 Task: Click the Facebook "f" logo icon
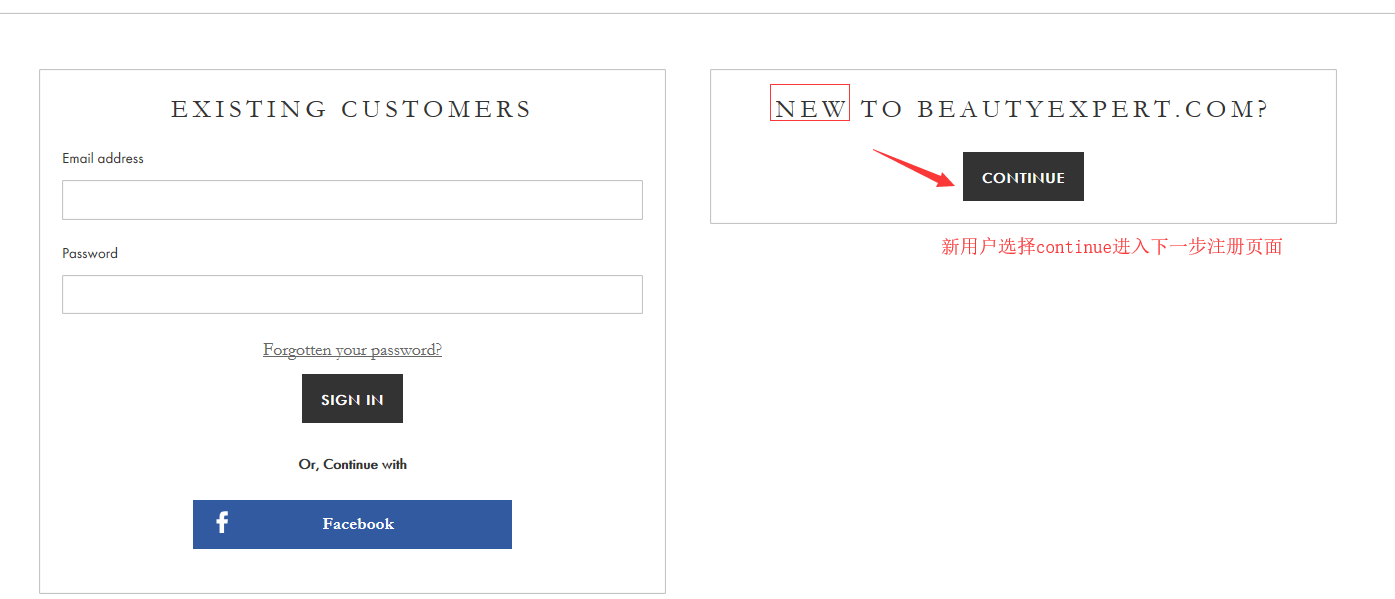point(222,522)
